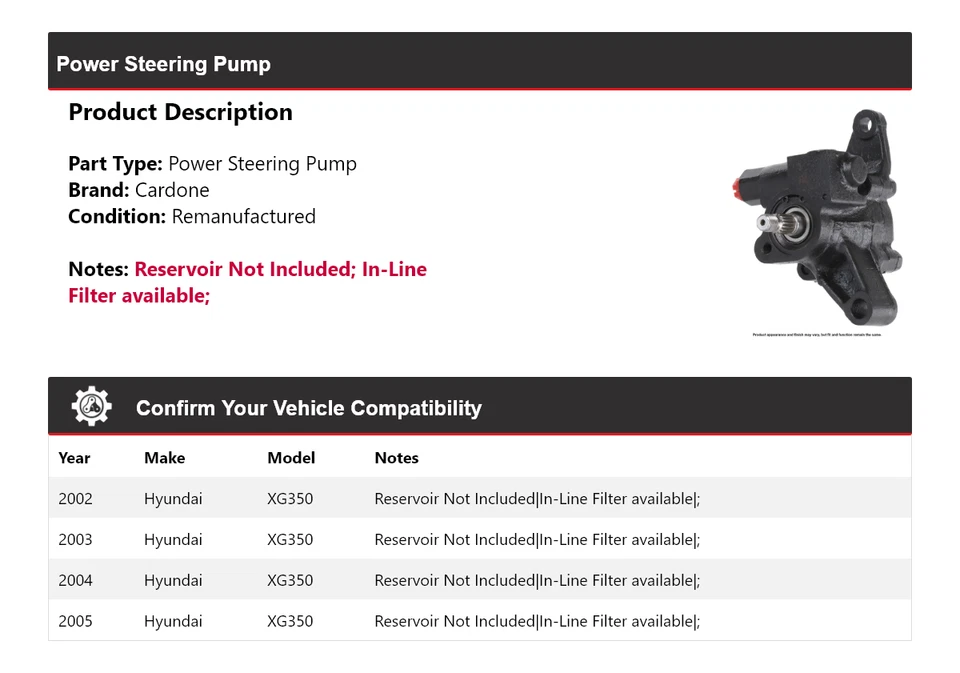Click the Model column header
Screen dimensions: 960x673
tap(291, 458)
